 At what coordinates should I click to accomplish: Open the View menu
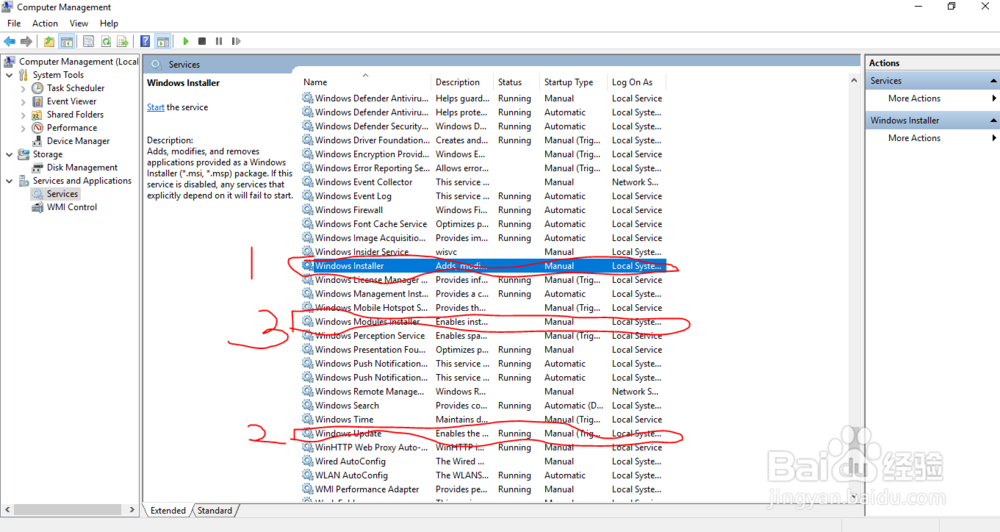pos(79,24)
